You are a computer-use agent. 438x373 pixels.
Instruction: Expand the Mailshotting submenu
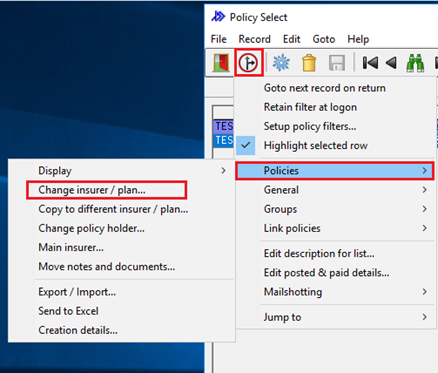pos(336,292)
